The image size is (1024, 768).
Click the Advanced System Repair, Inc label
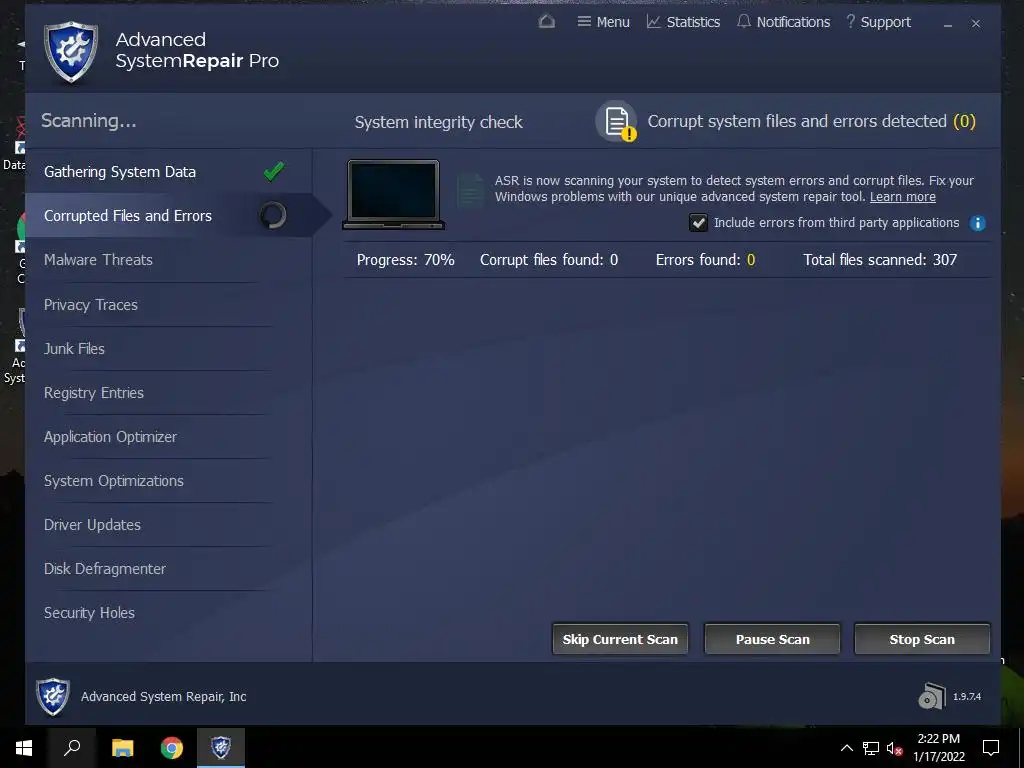click(x=163, y=697)
